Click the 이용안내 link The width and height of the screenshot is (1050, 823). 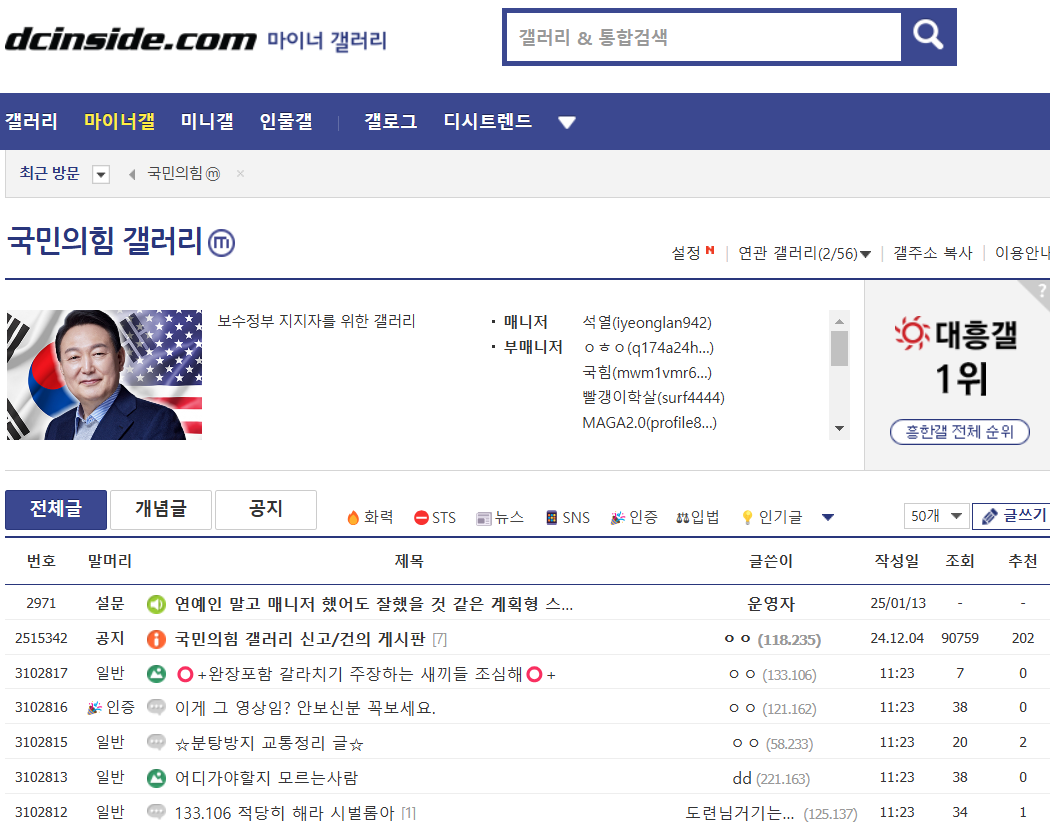click(x=1022, y=253)
